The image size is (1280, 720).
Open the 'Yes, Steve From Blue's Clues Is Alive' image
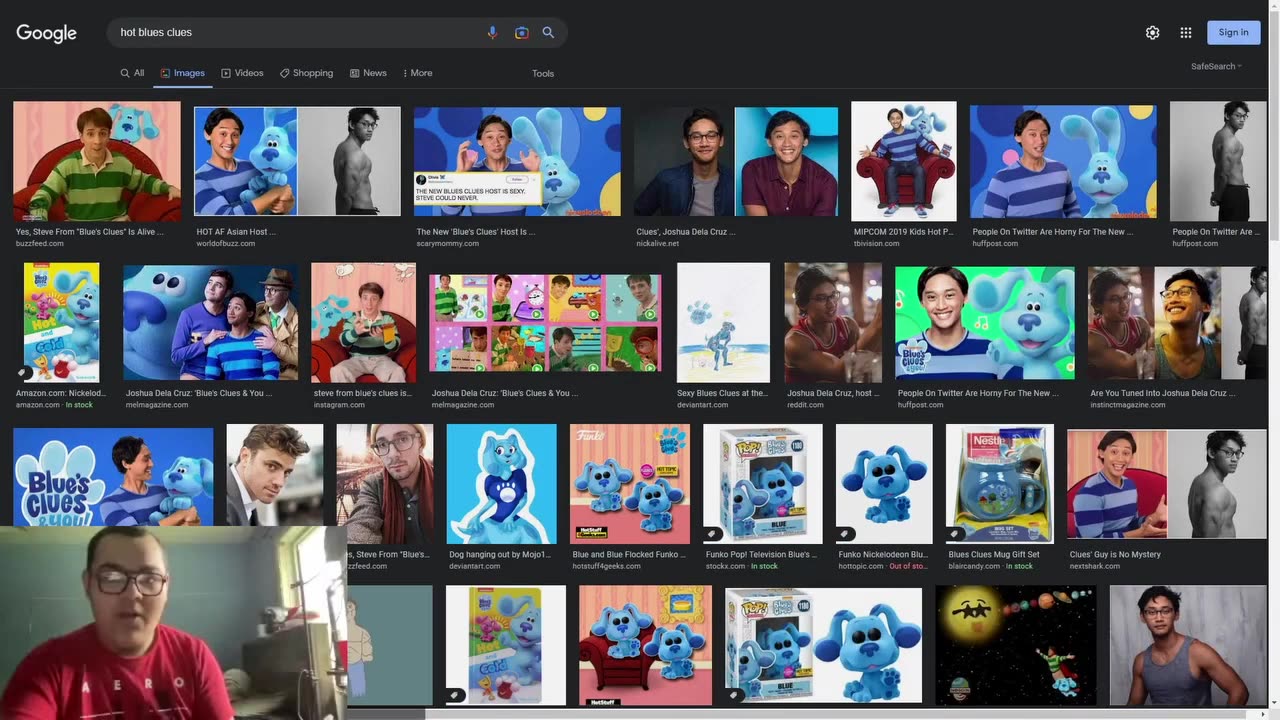(x=97, y=161)
